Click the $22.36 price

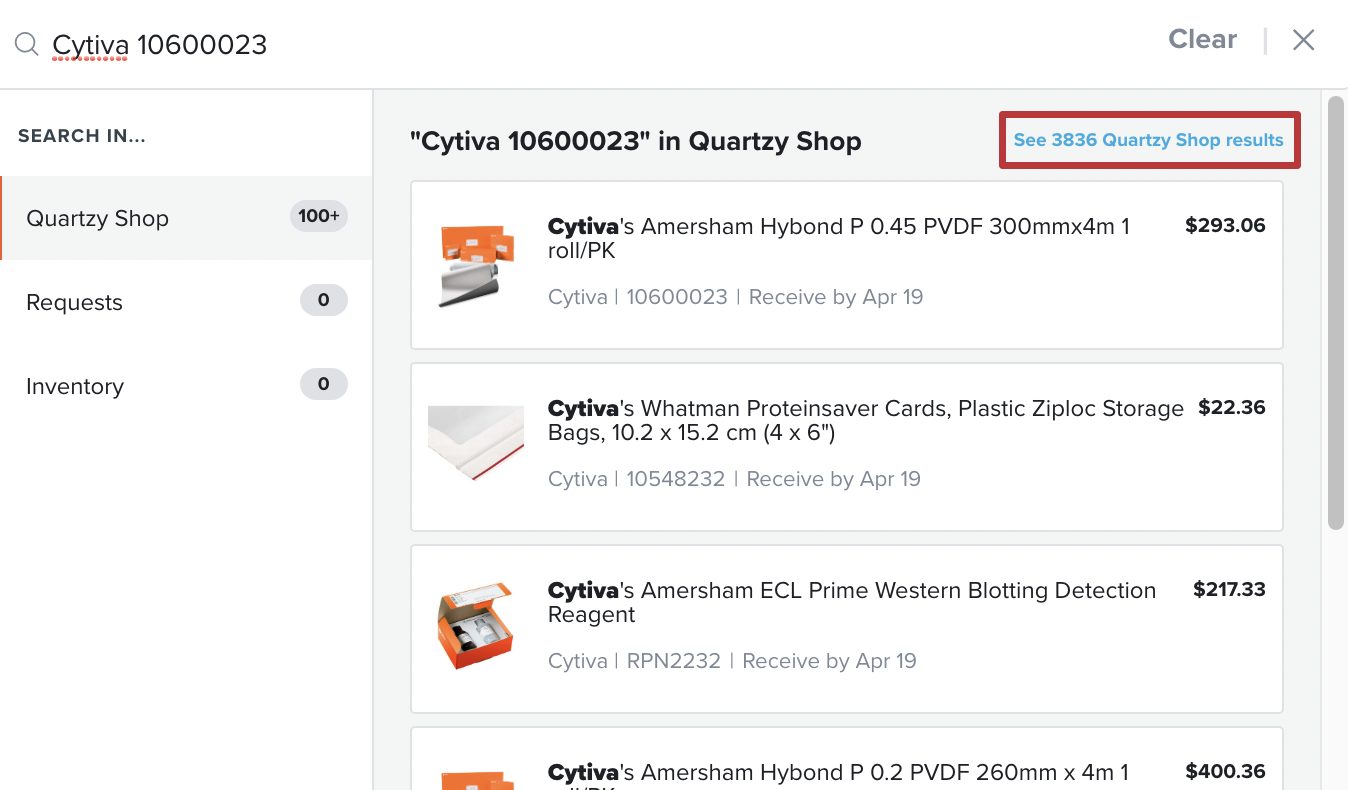click(x=1232, y=407)
